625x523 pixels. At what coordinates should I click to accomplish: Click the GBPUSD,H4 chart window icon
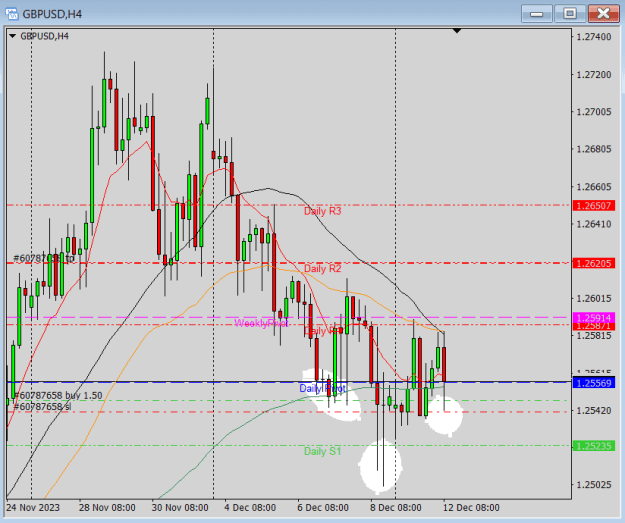point(12,14)
